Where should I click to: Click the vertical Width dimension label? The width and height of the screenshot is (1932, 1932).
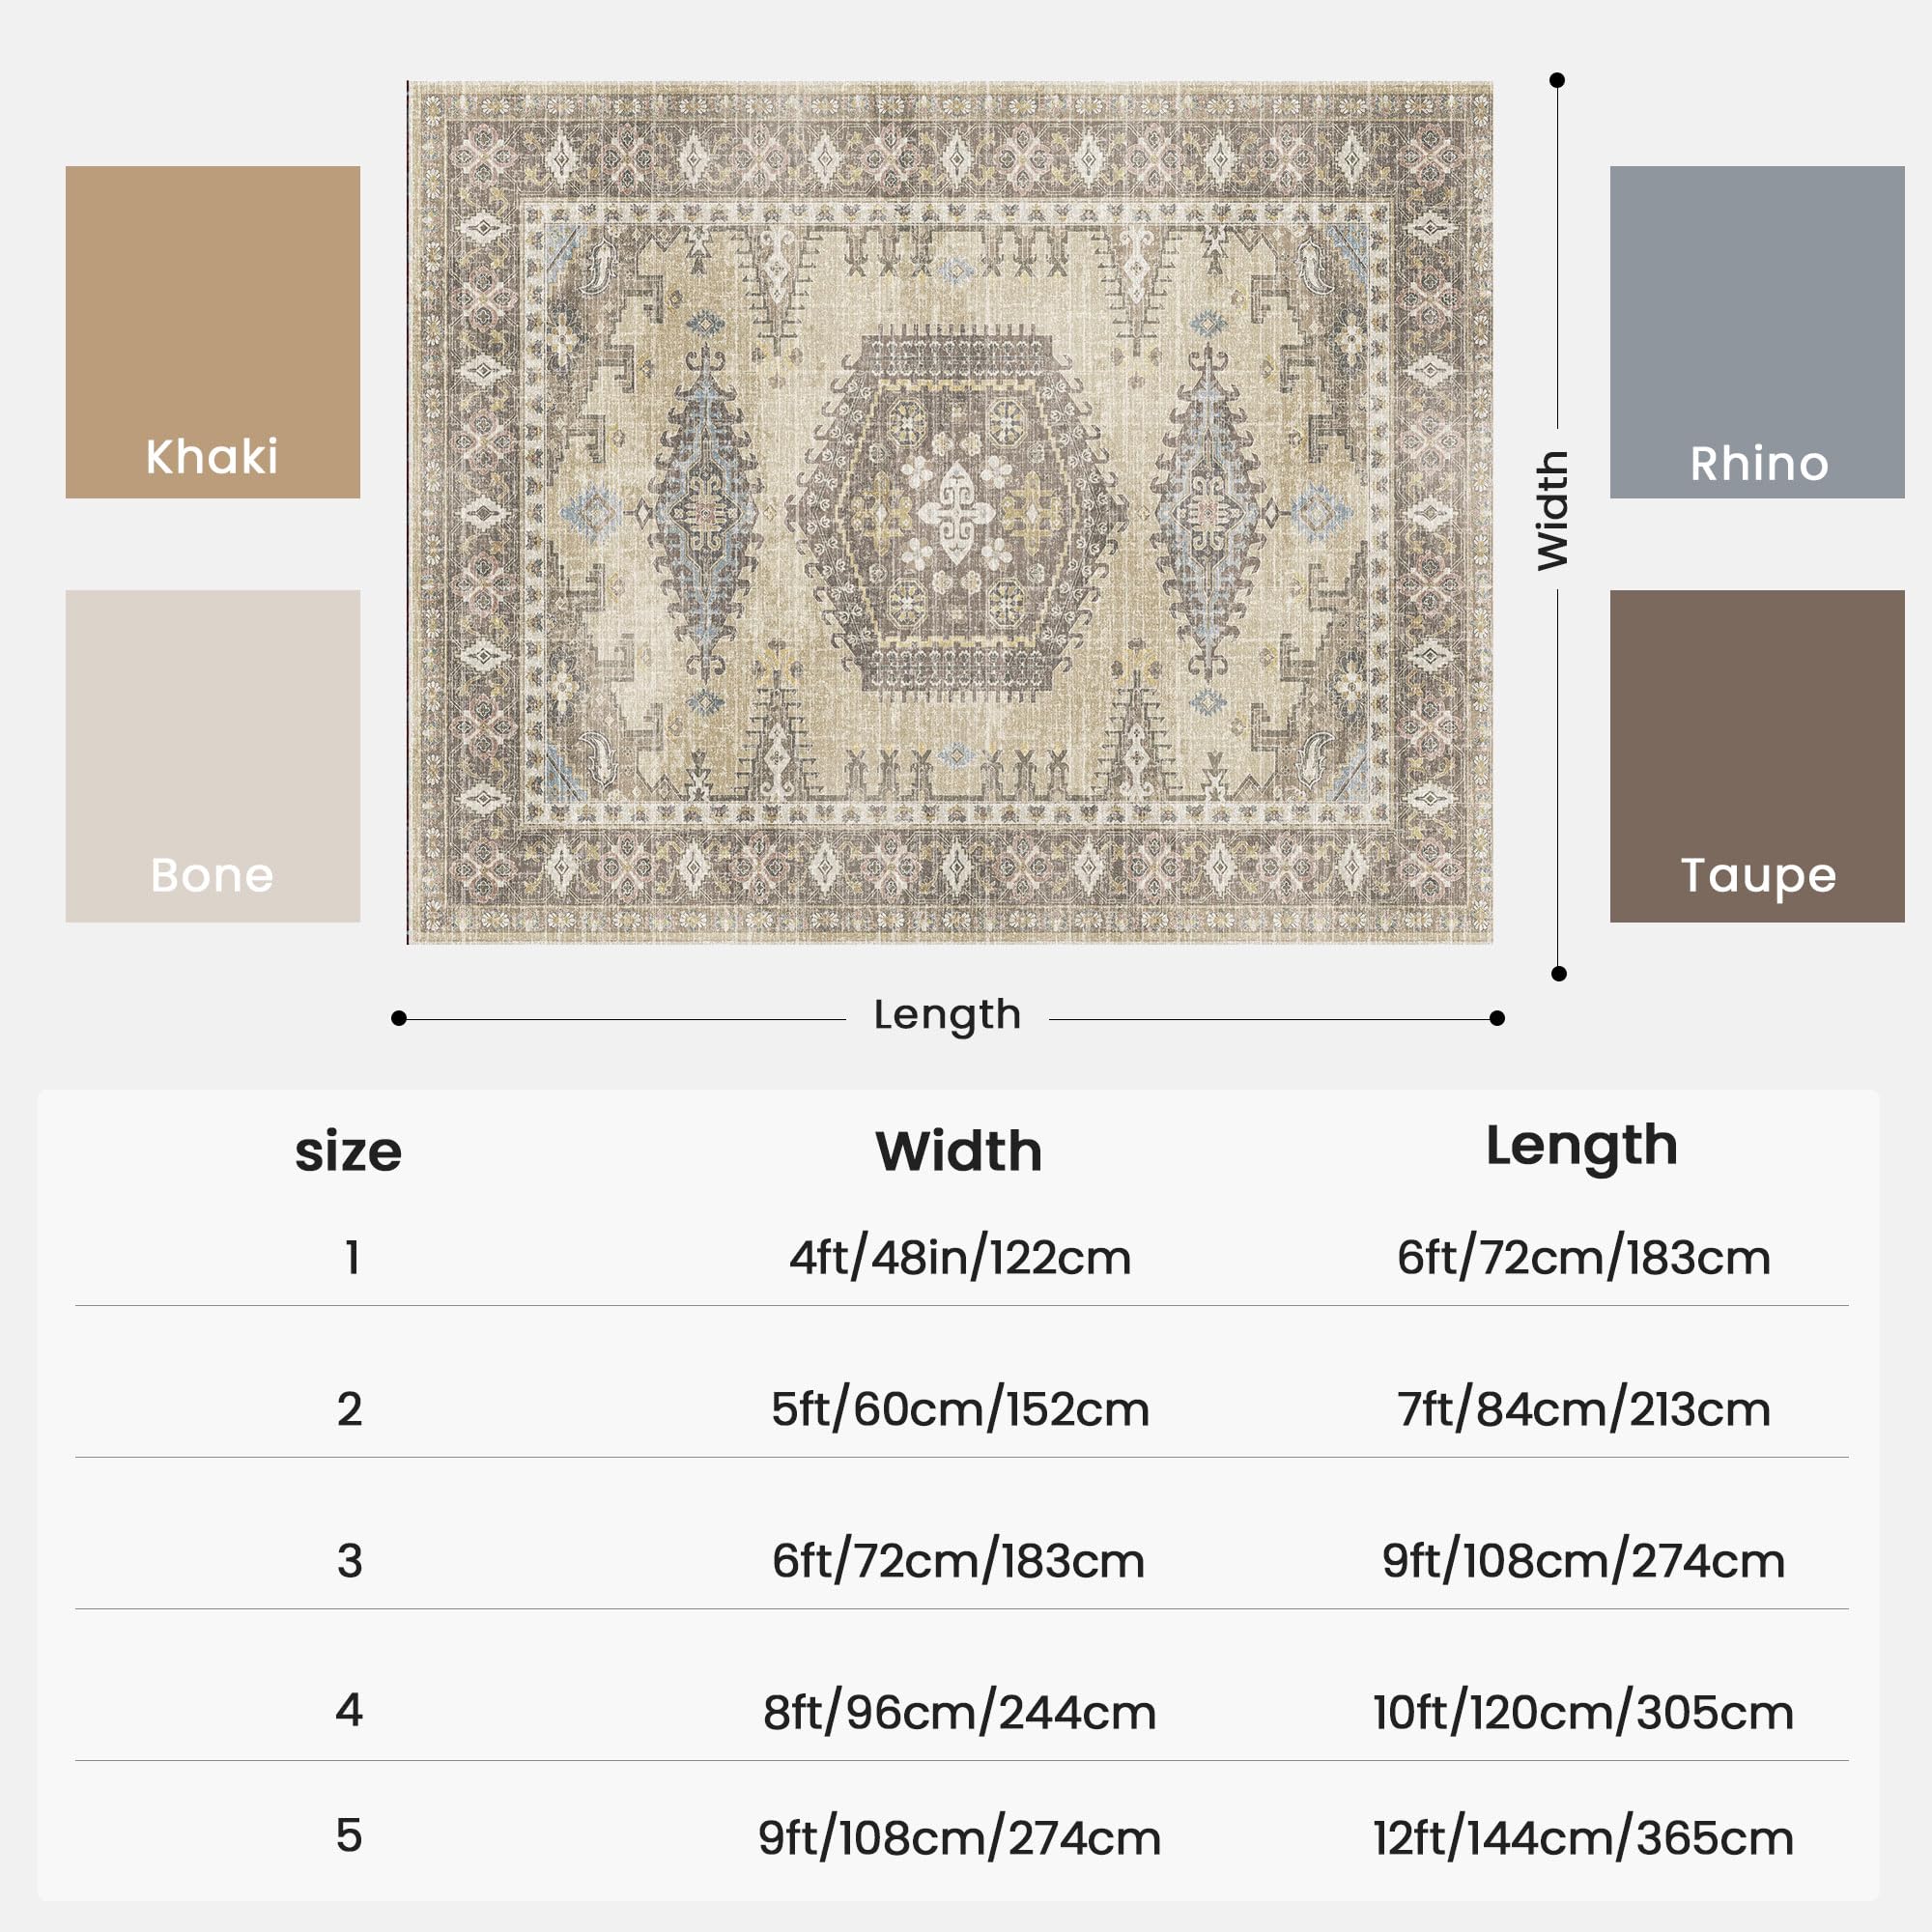(1553, 511)
